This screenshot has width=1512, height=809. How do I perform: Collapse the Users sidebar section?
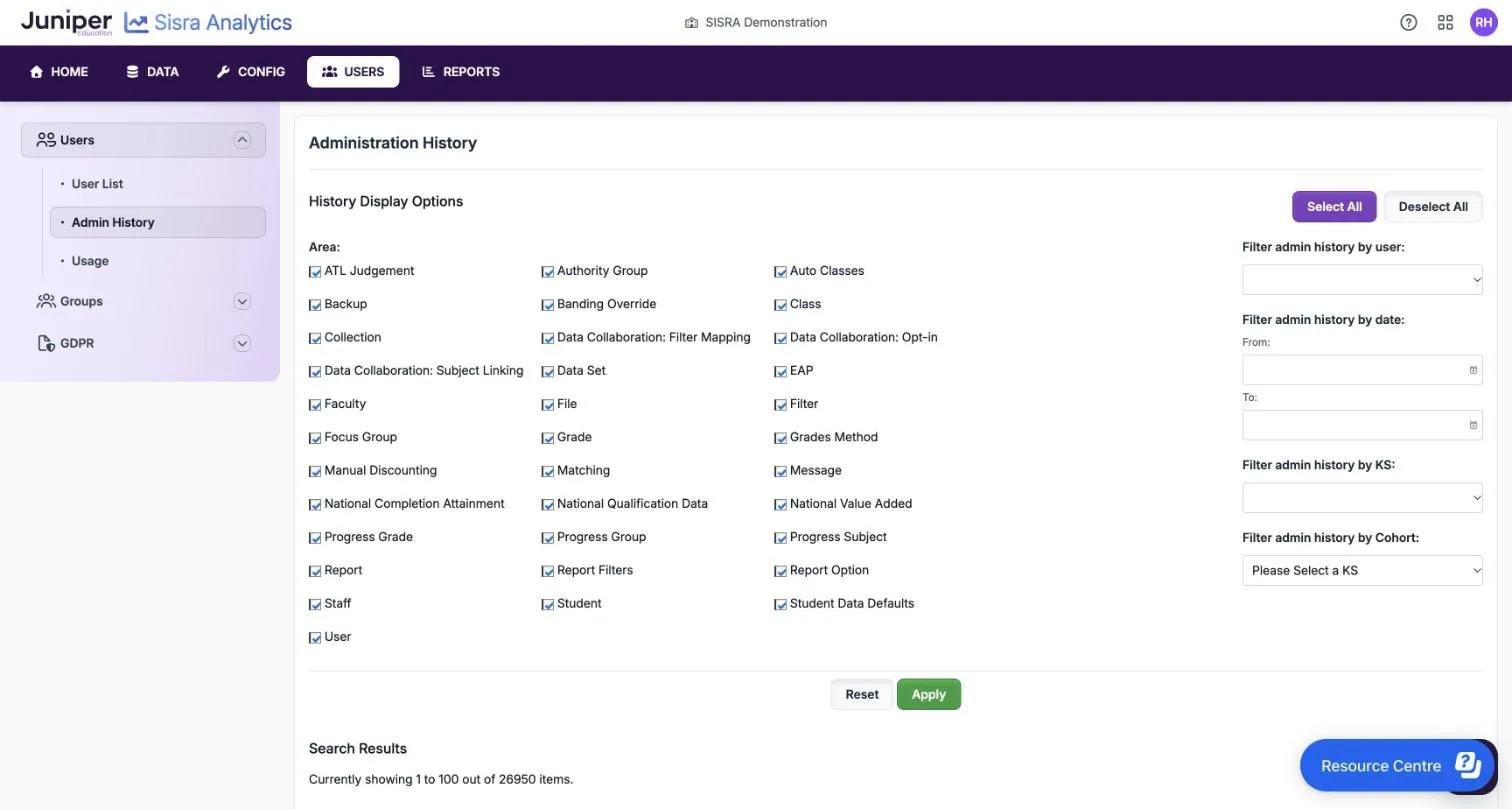pos(242,140)
